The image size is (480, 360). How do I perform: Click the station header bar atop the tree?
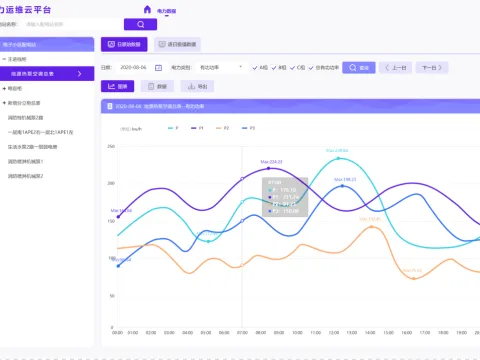47,44
